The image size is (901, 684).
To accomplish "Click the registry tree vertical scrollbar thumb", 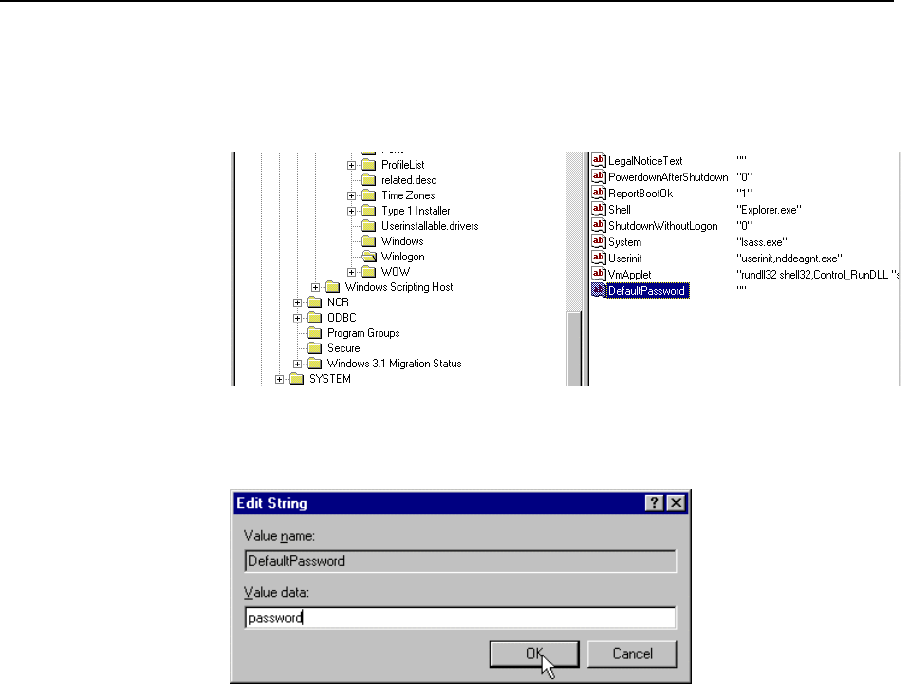I will click(x=574, y=348).
